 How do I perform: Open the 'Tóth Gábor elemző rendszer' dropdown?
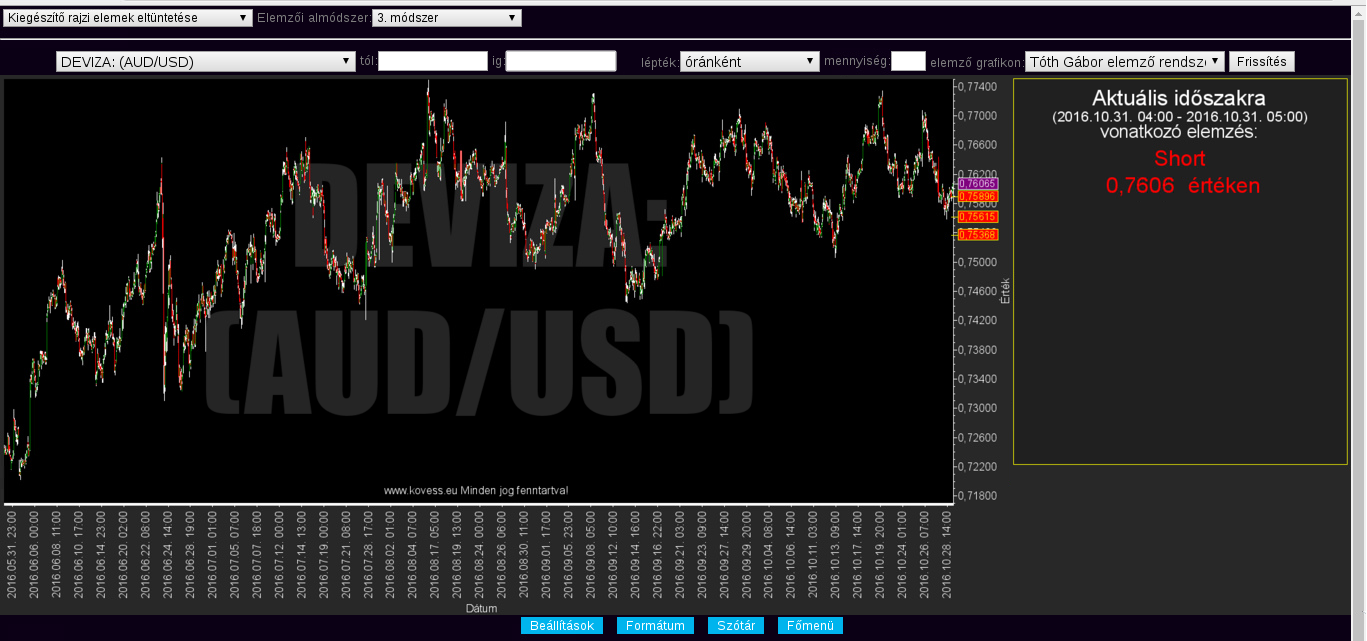pos(1125,62)
